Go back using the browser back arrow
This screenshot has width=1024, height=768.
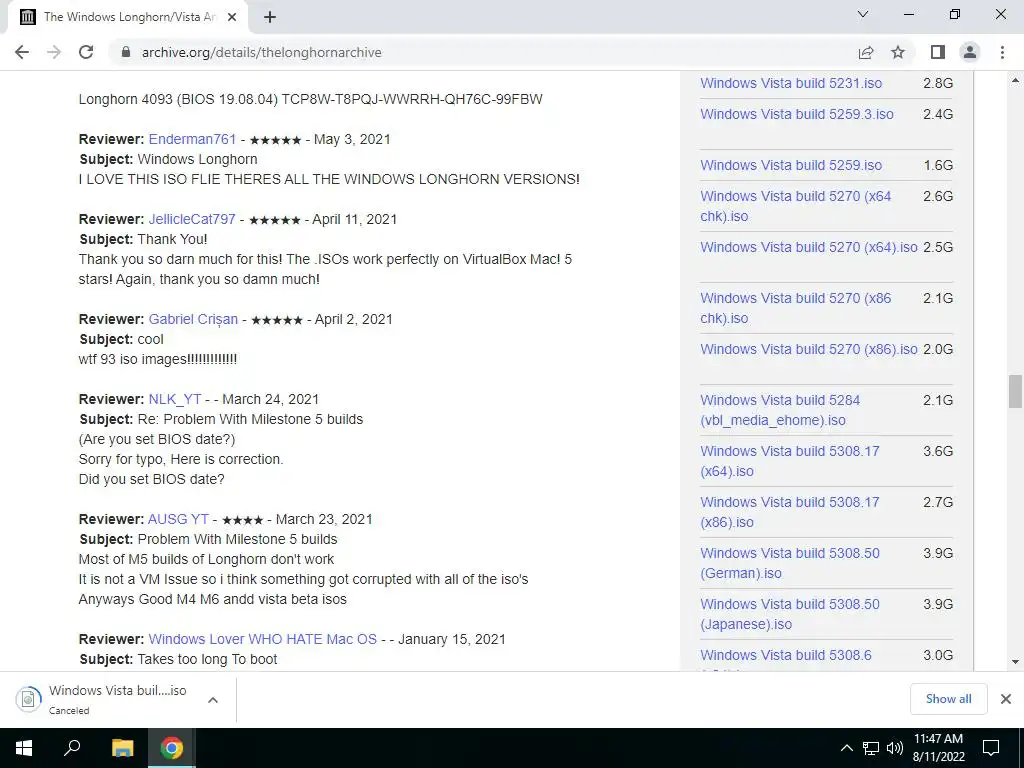[22, 52]
